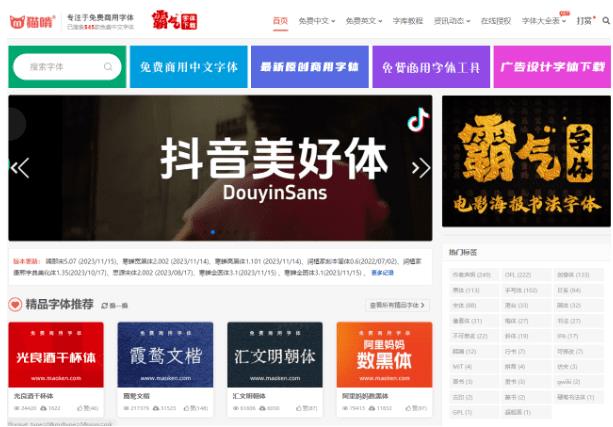
Task: Open the 打赏 menu item
Action: pyautogui.click(x=584, y=21)
